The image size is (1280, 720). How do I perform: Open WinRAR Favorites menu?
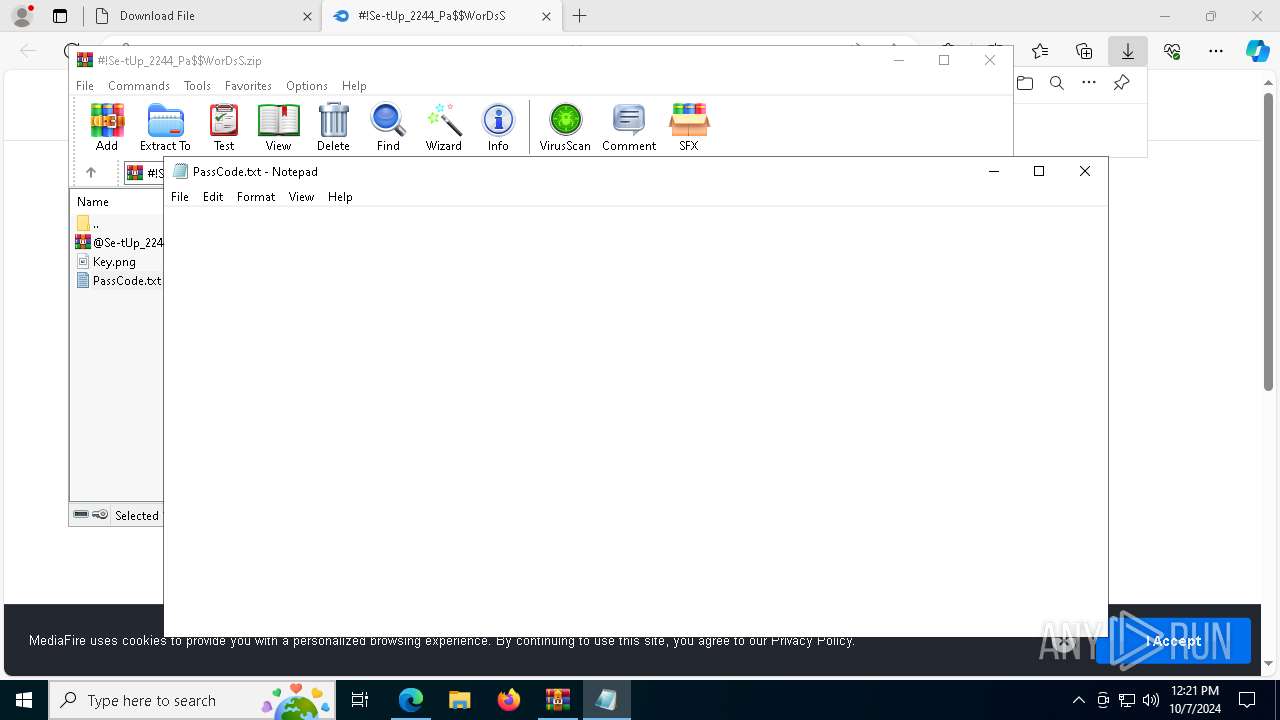click(x=248, y=86)
